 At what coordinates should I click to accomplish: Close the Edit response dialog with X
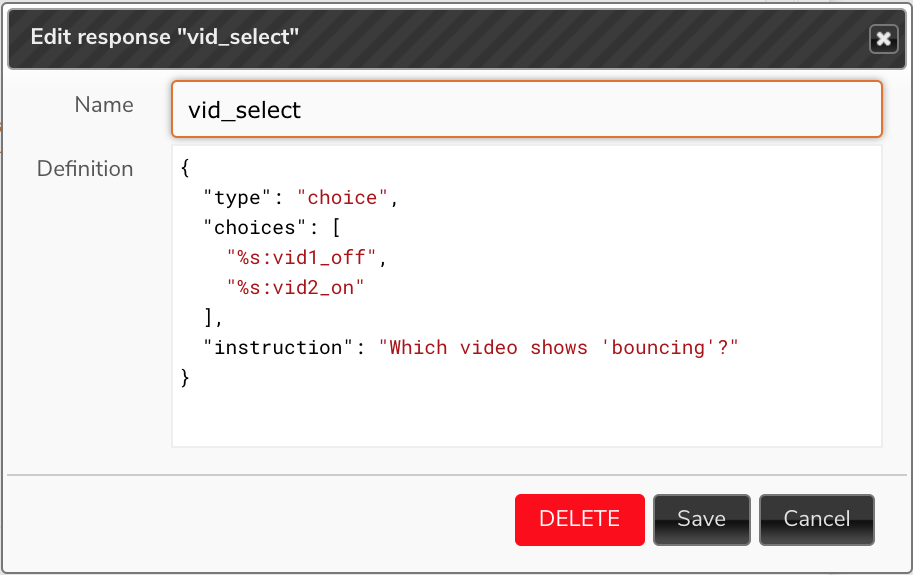(x=883, y=39)
